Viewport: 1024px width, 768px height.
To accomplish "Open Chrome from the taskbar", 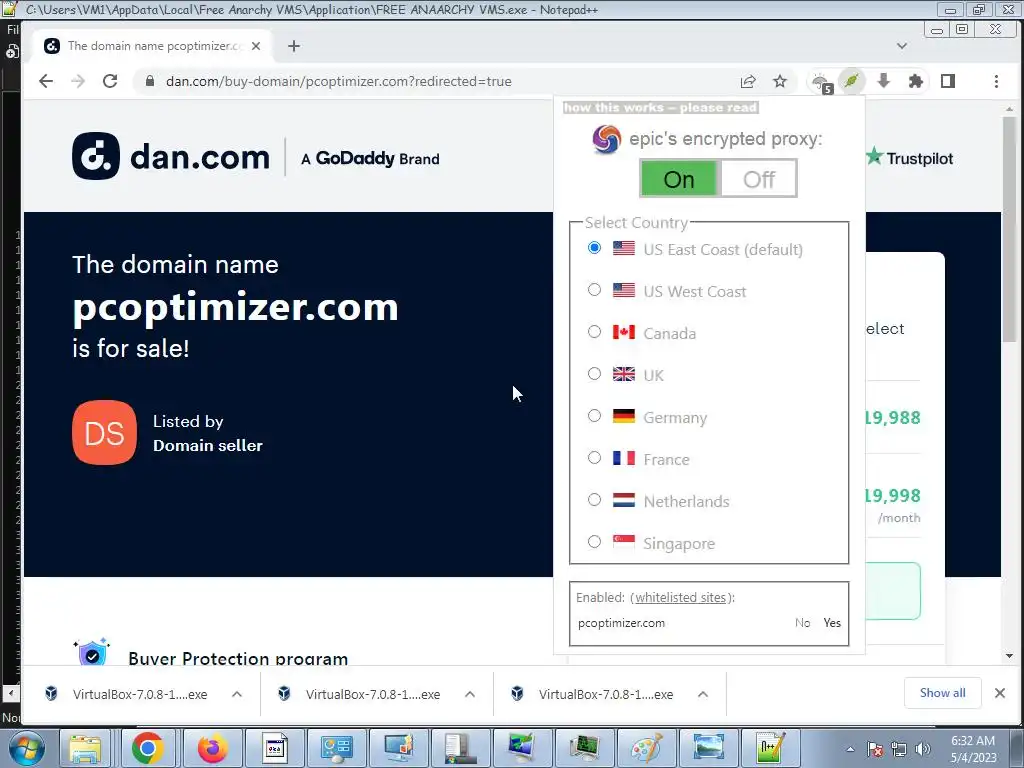I will click(148, 748).
